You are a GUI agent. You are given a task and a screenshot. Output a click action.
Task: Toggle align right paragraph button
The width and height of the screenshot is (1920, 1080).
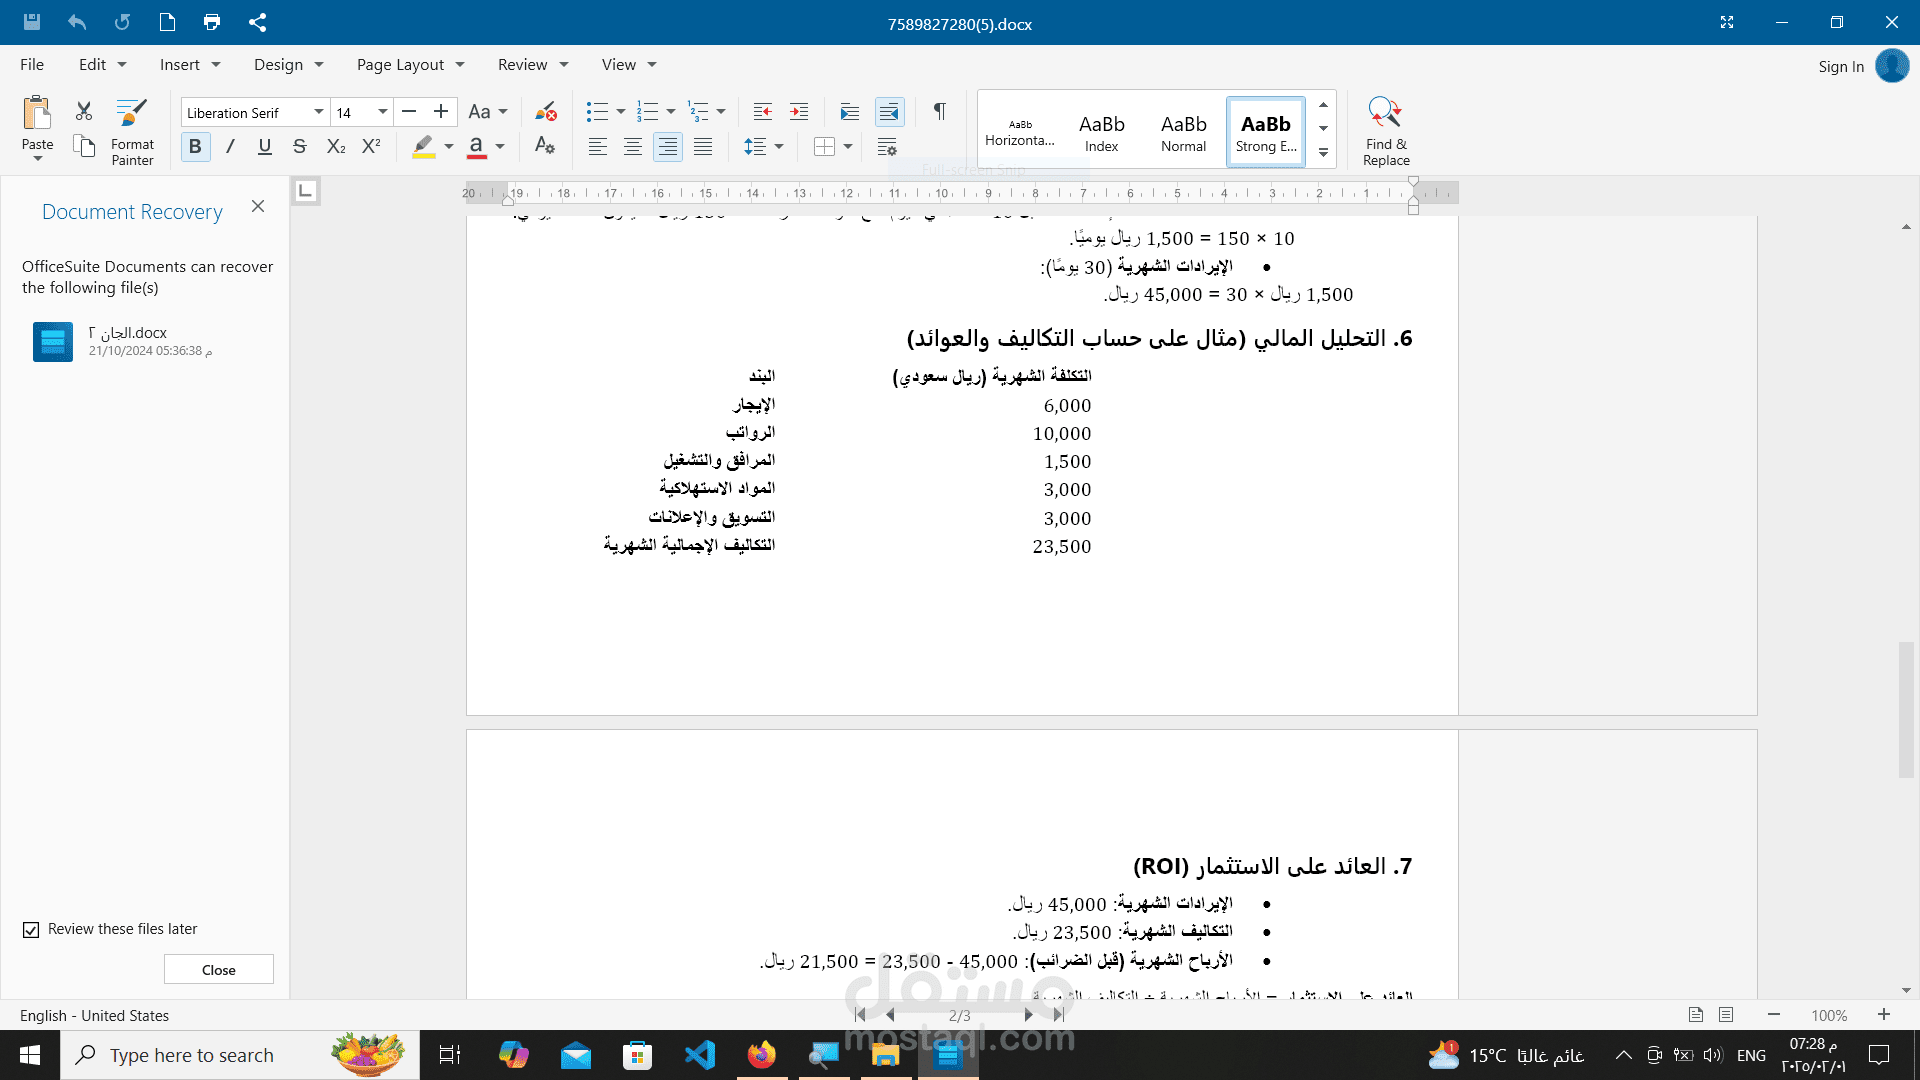tap(668, 147)
